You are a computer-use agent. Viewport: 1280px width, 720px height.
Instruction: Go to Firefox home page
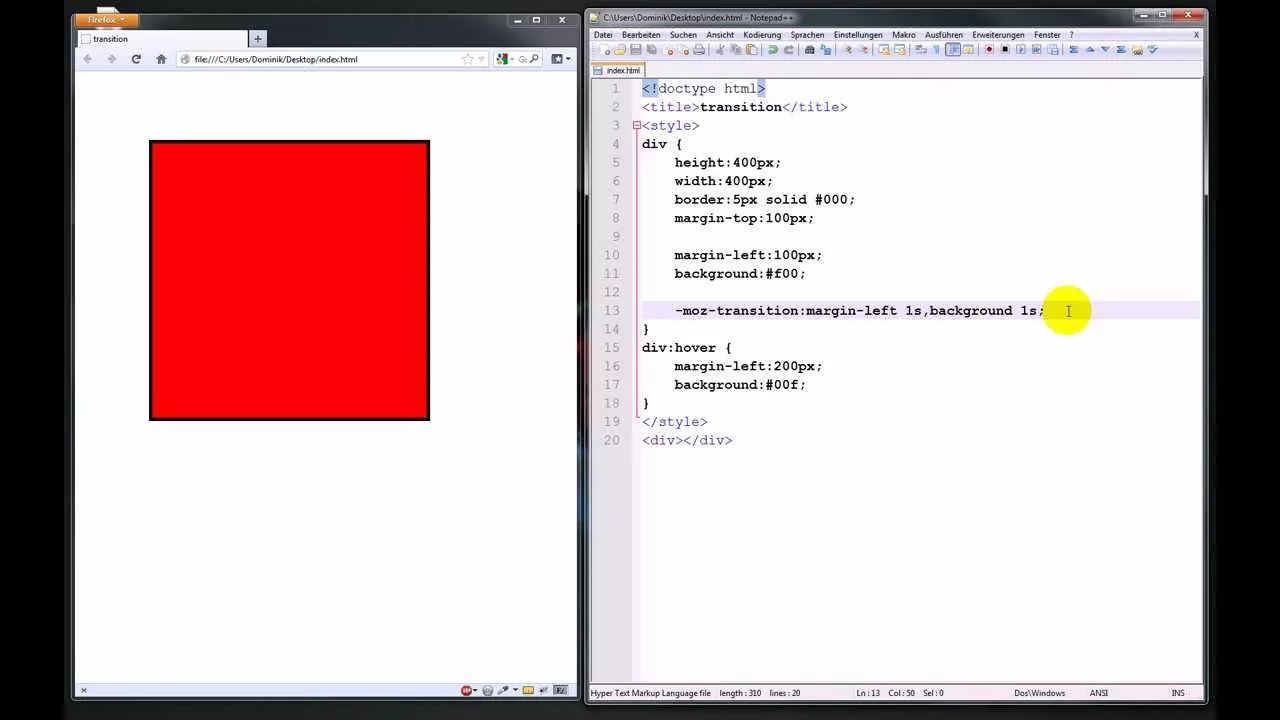[x=161, y=59]
